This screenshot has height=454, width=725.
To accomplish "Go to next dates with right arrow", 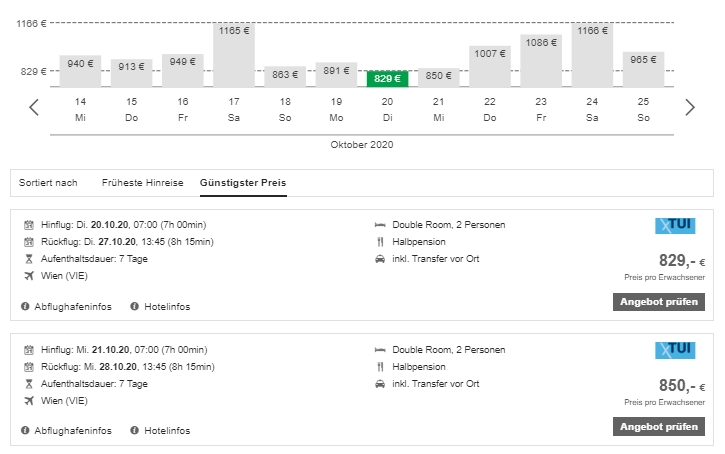I will [x=689, y=108].
